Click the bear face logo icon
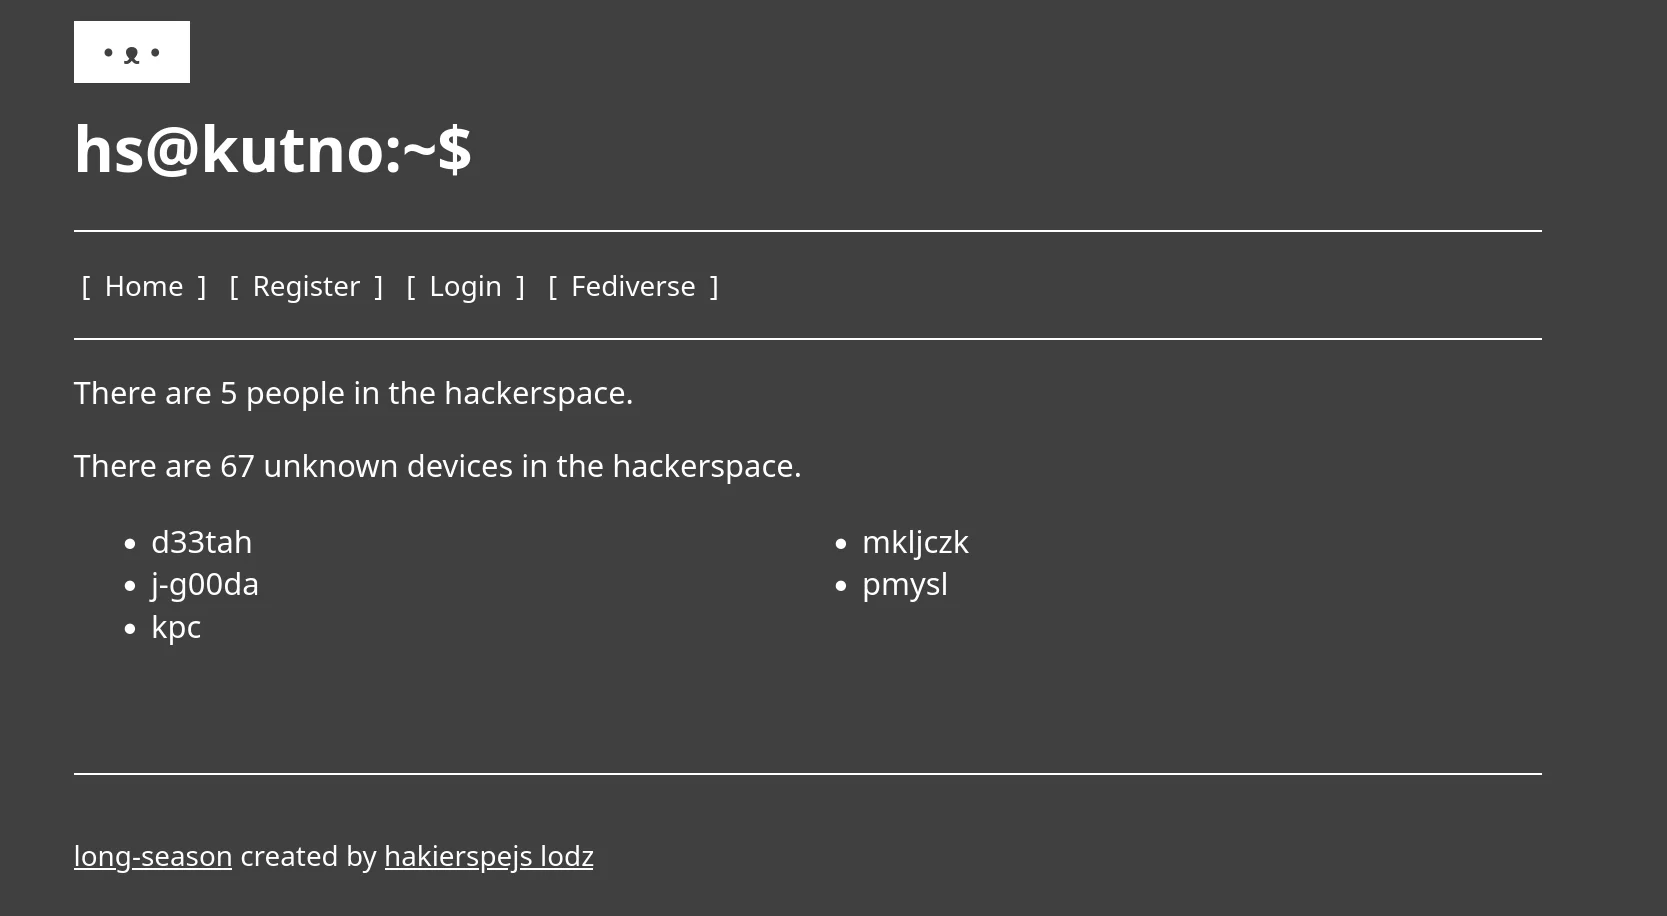Screen dimensions: 1667x916 click(132, 53)
